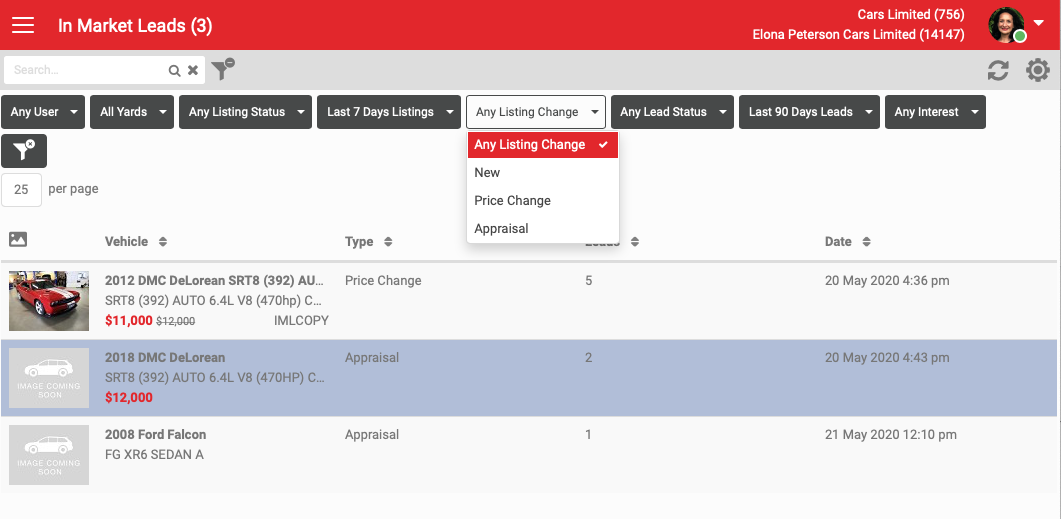Click the $11,000 price
The height and width of the screenshot is (519, 1061).
click(x=129, y=321)
